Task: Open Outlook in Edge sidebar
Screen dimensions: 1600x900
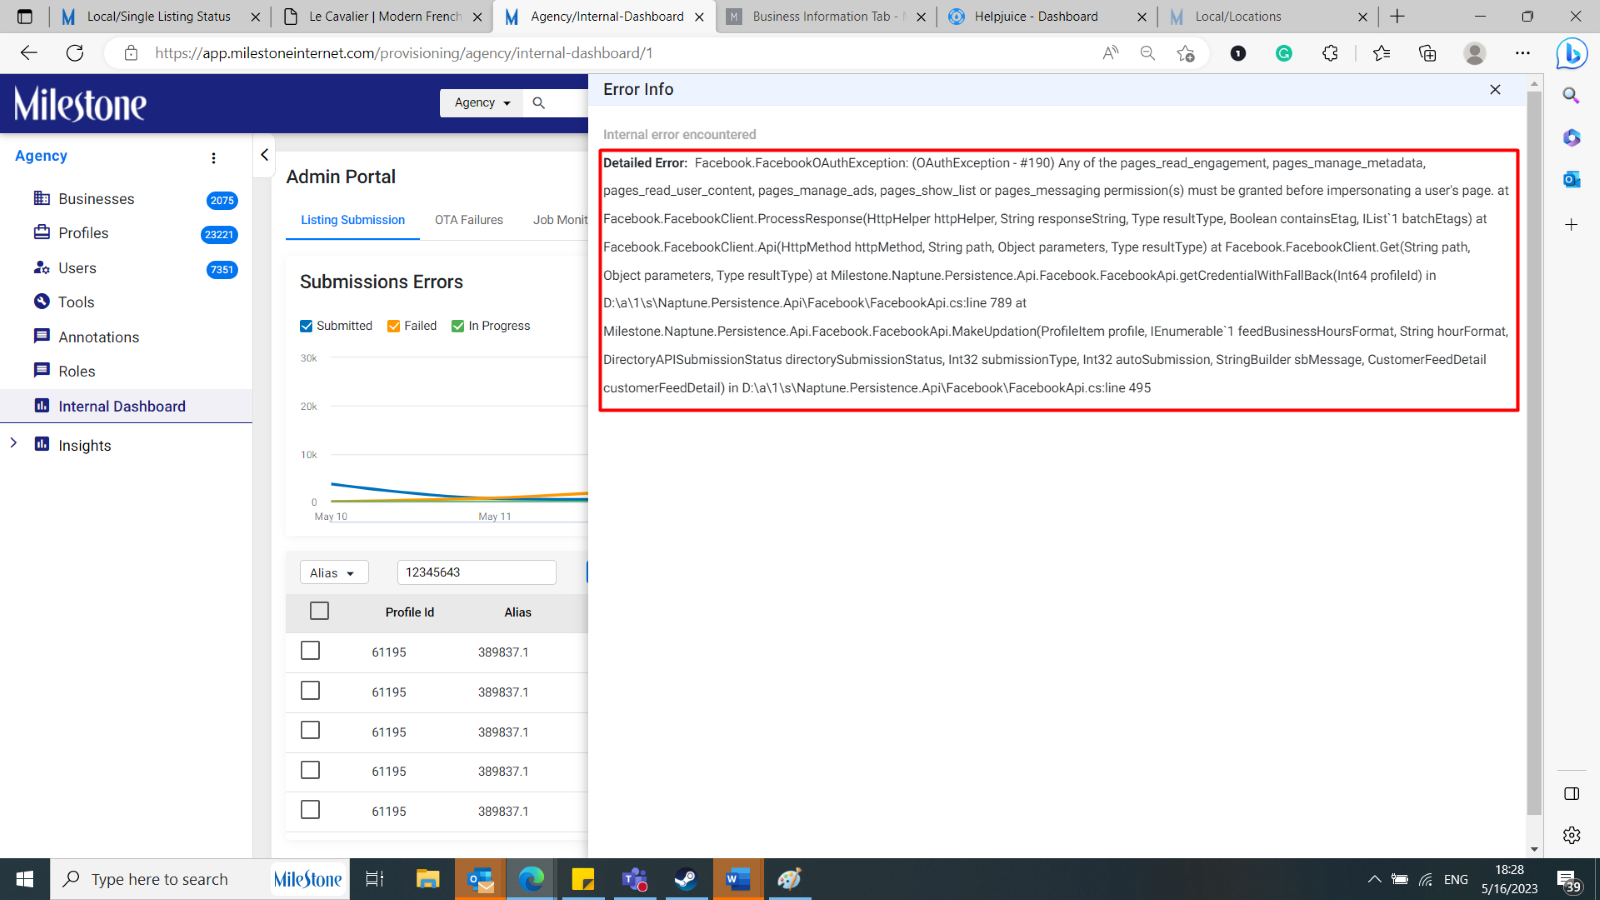Action: click(x=1571, y=179)
